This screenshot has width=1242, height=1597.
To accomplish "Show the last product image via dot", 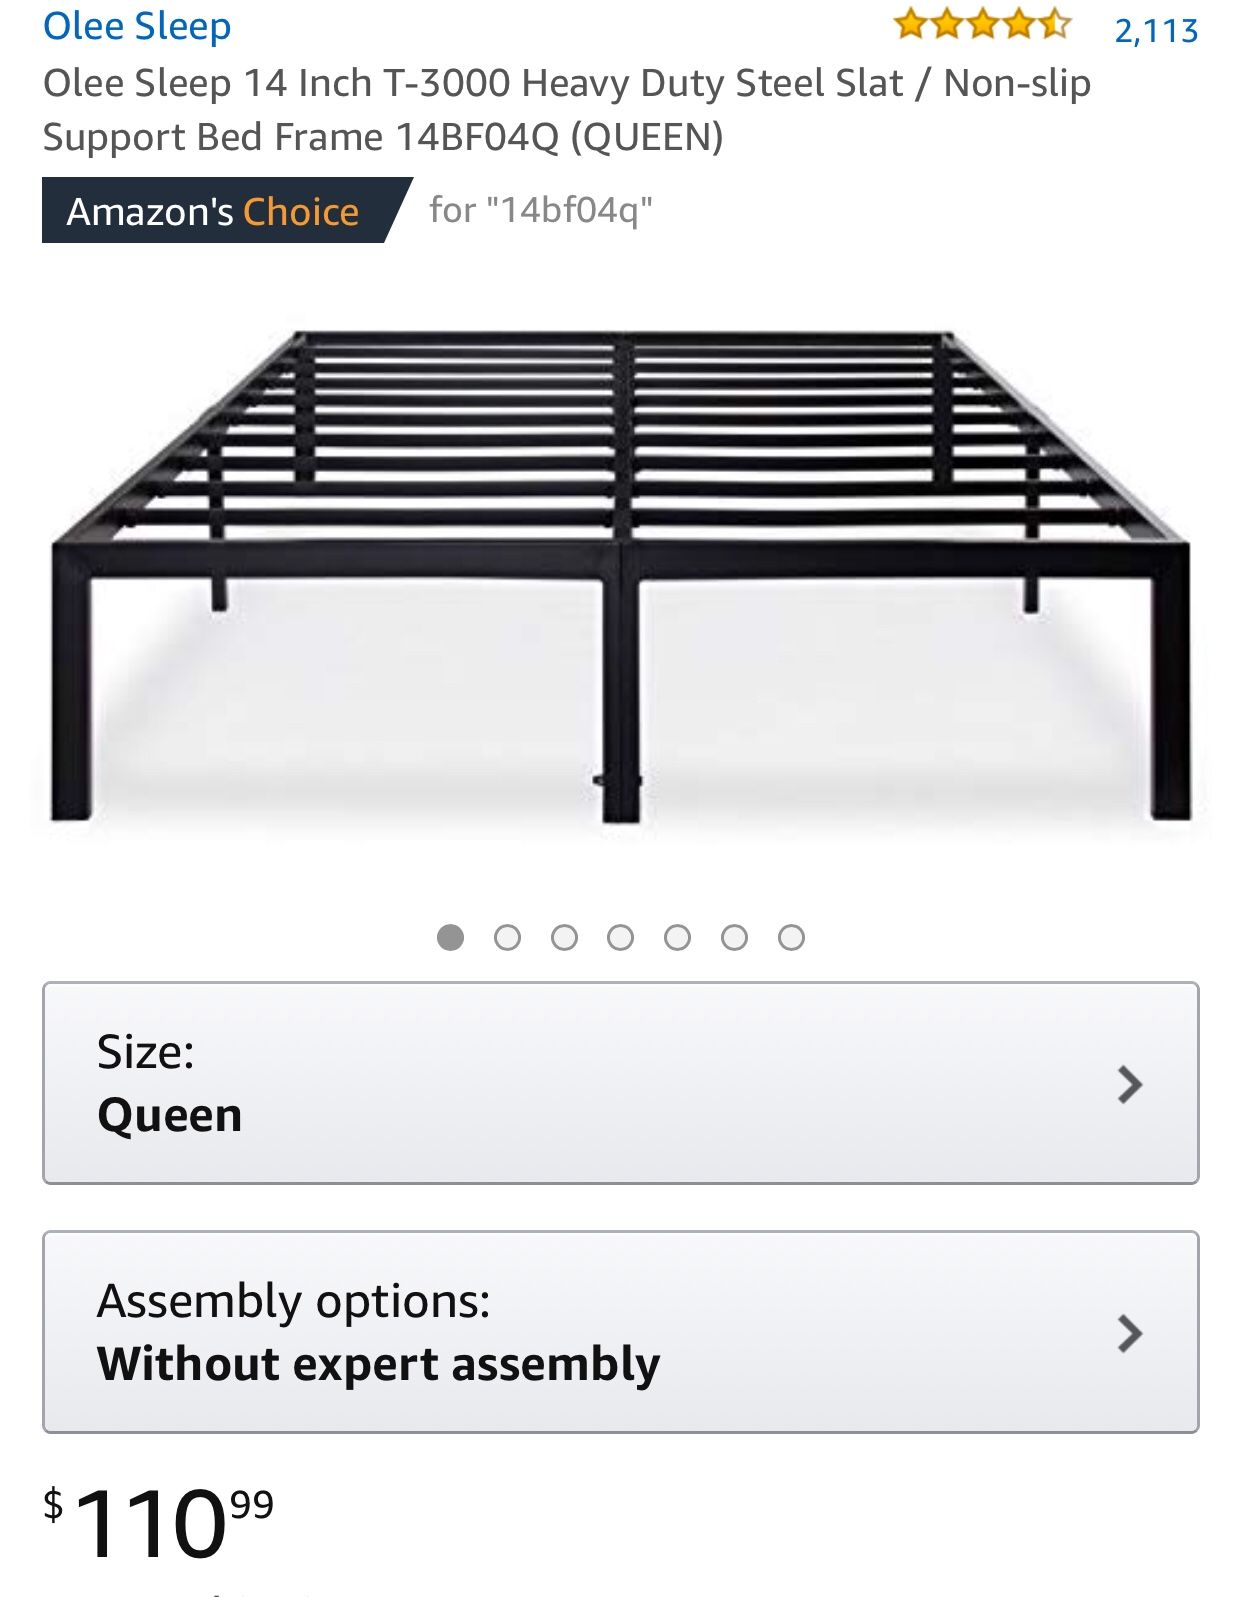I will point(791,937).
